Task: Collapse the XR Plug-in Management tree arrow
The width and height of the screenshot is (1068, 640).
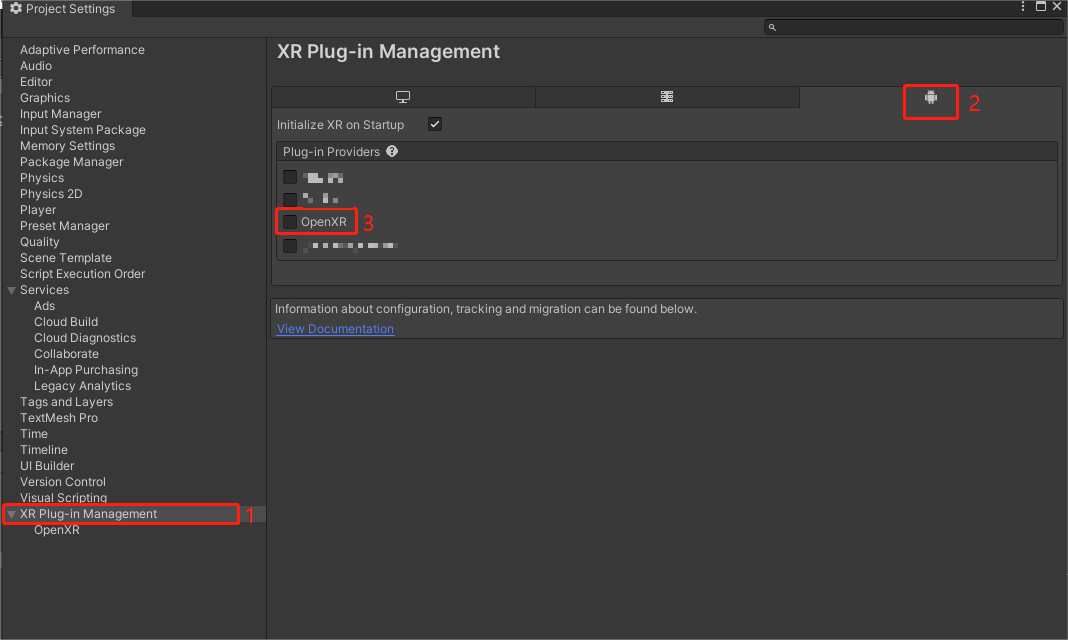Action: point(11,514)
